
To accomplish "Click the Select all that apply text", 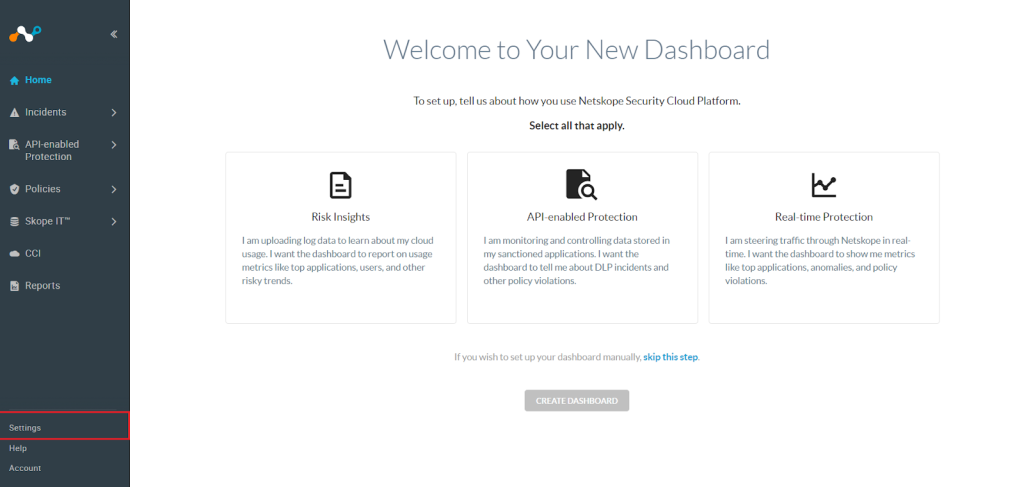I will point(577,126).
